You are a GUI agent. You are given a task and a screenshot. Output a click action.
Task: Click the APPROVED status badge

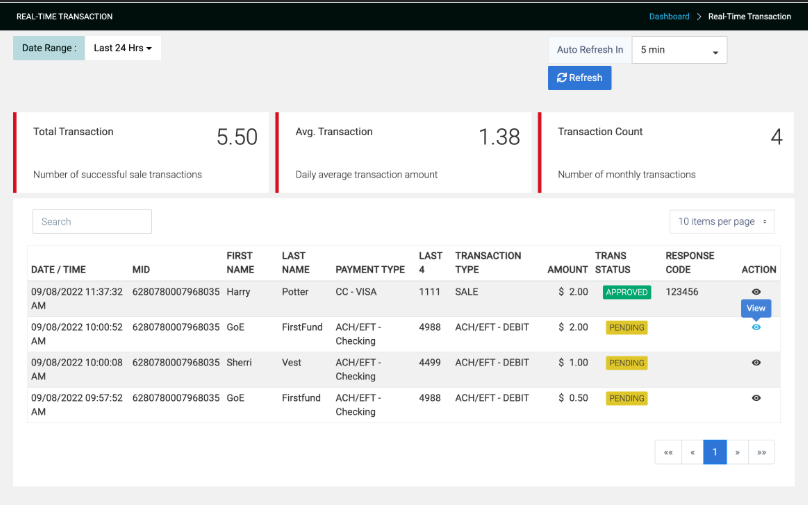point(626,292)
